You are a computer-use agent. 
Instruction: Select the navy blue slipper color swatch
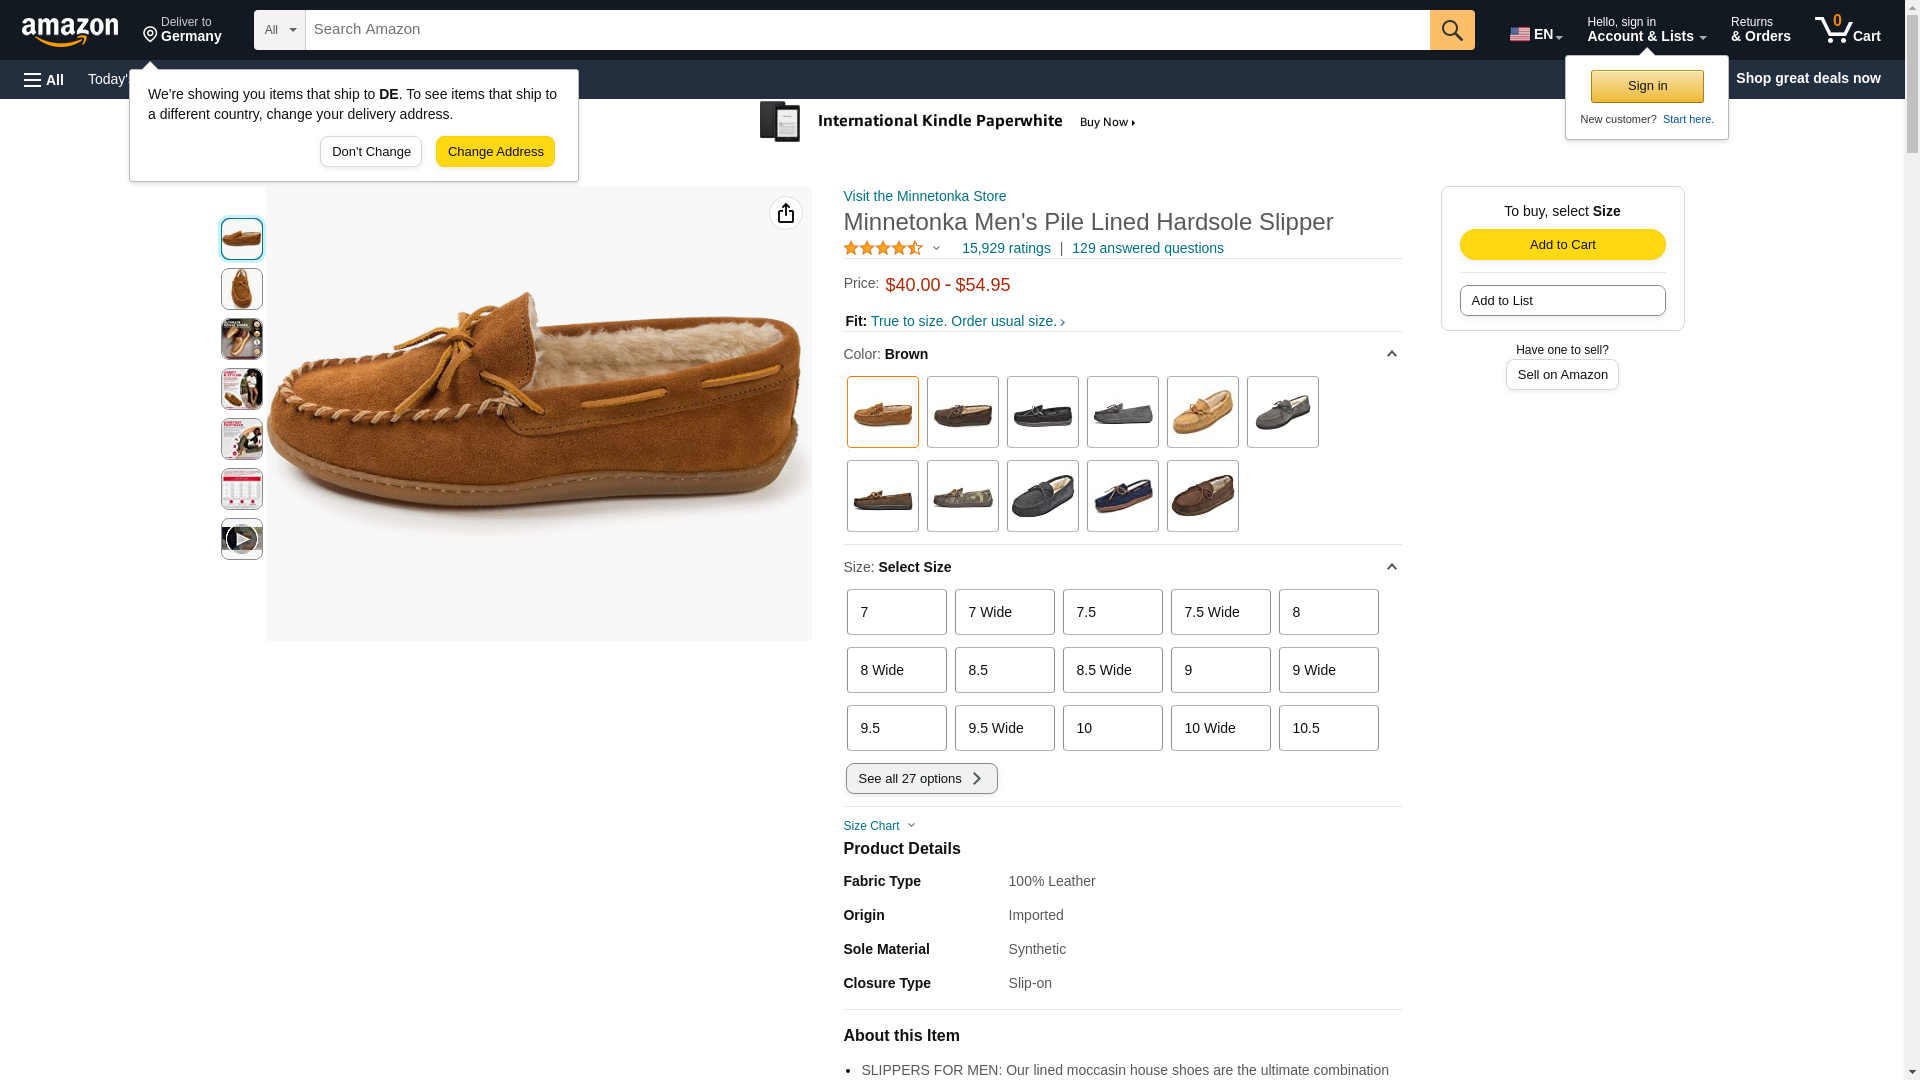pyautogui.click(x=1122, y=496)
